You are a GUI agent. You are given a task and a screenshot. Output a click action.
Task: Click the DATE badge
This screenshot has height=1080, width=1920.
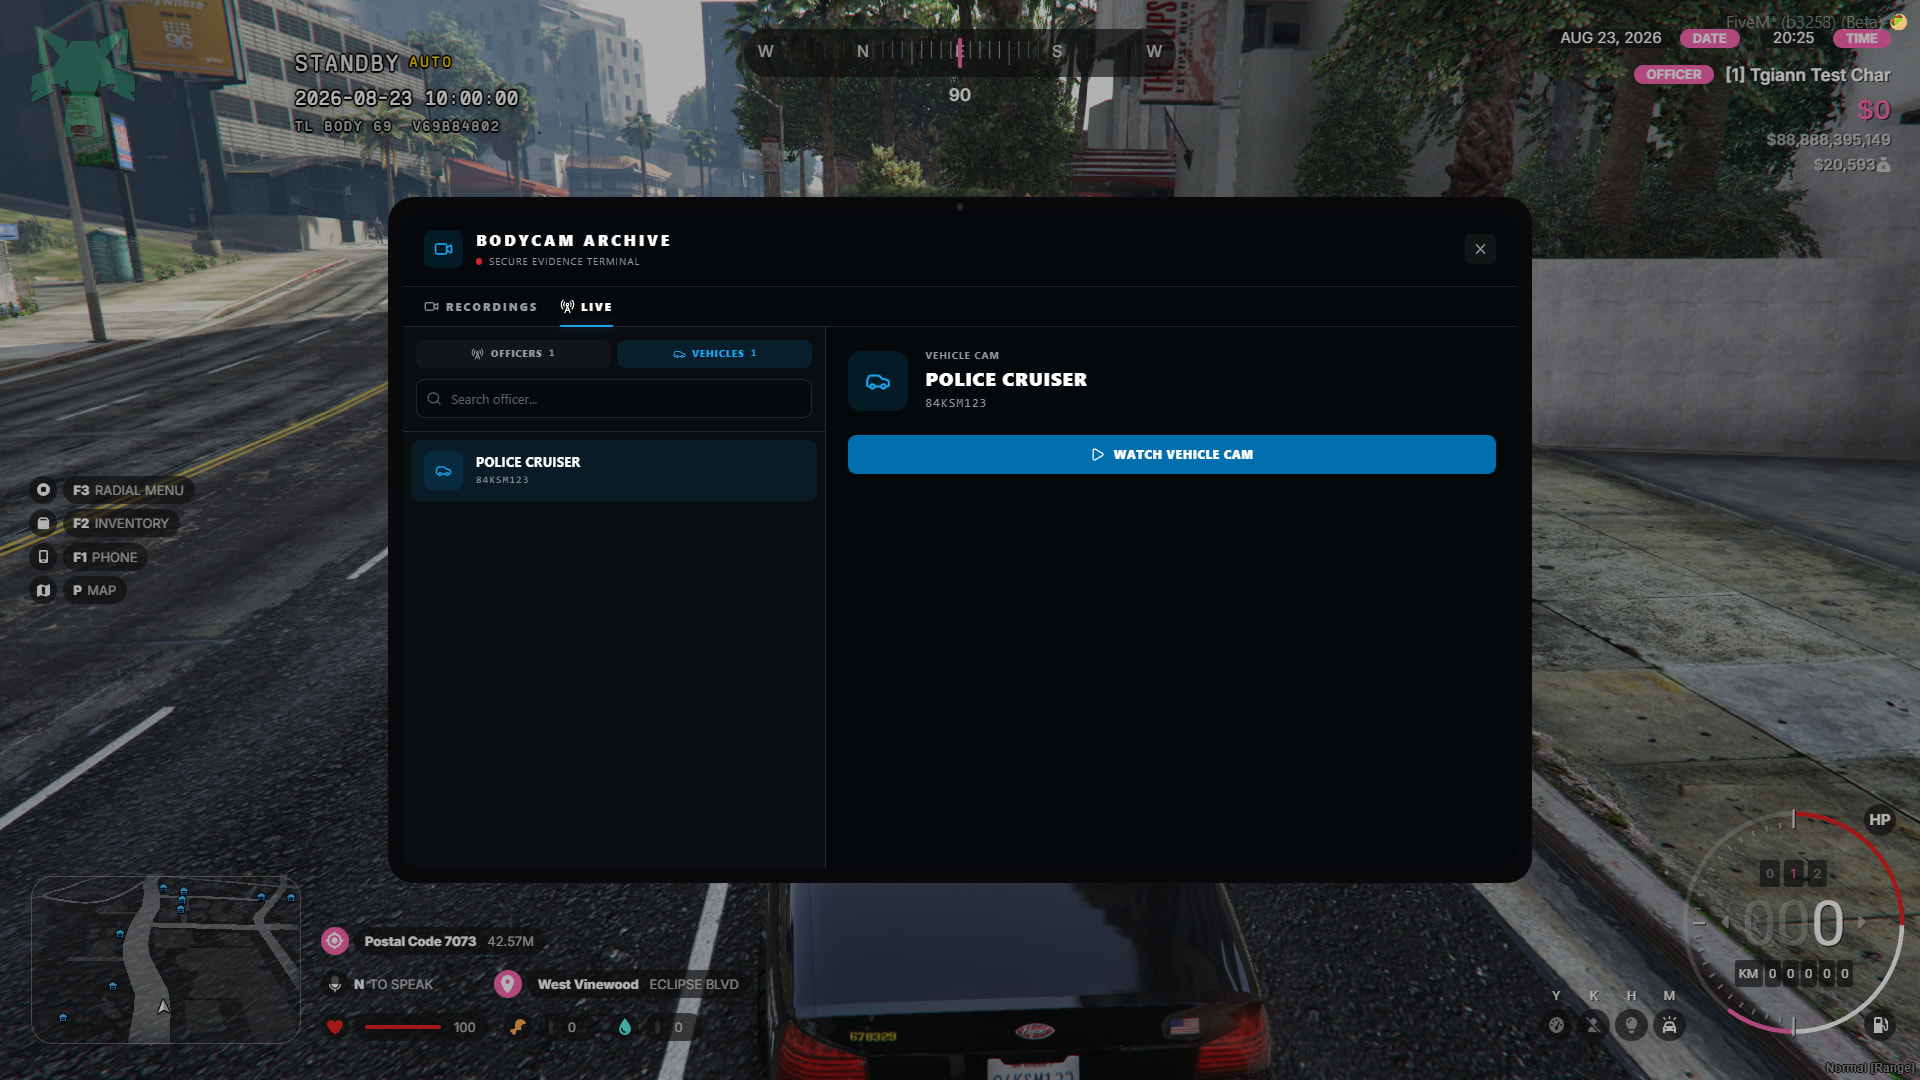click(1709, 38)
